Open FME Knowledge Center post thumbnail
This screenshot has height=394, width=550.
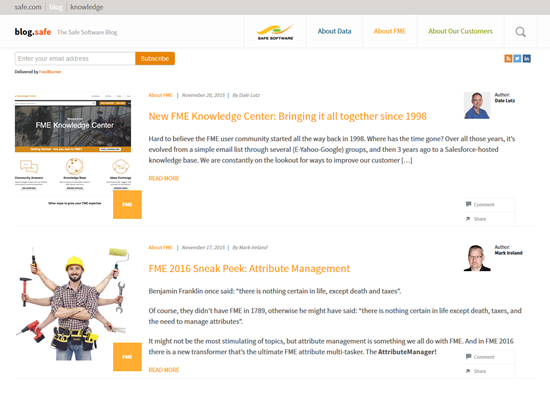[x=73, y=149]
